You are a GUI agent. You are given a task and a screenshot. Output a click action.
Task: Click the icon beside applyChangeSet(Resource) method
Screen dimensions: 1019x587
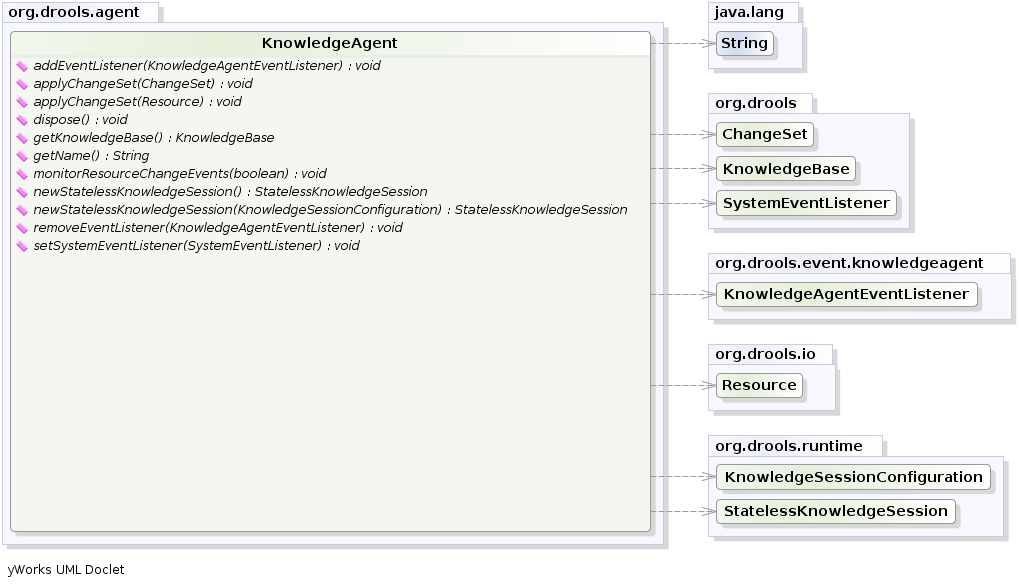23,102
